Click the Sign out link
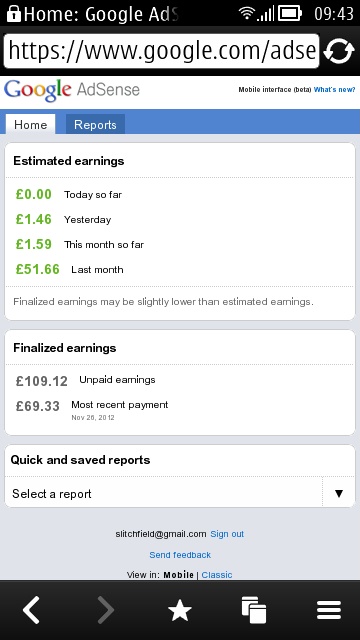 227,534
